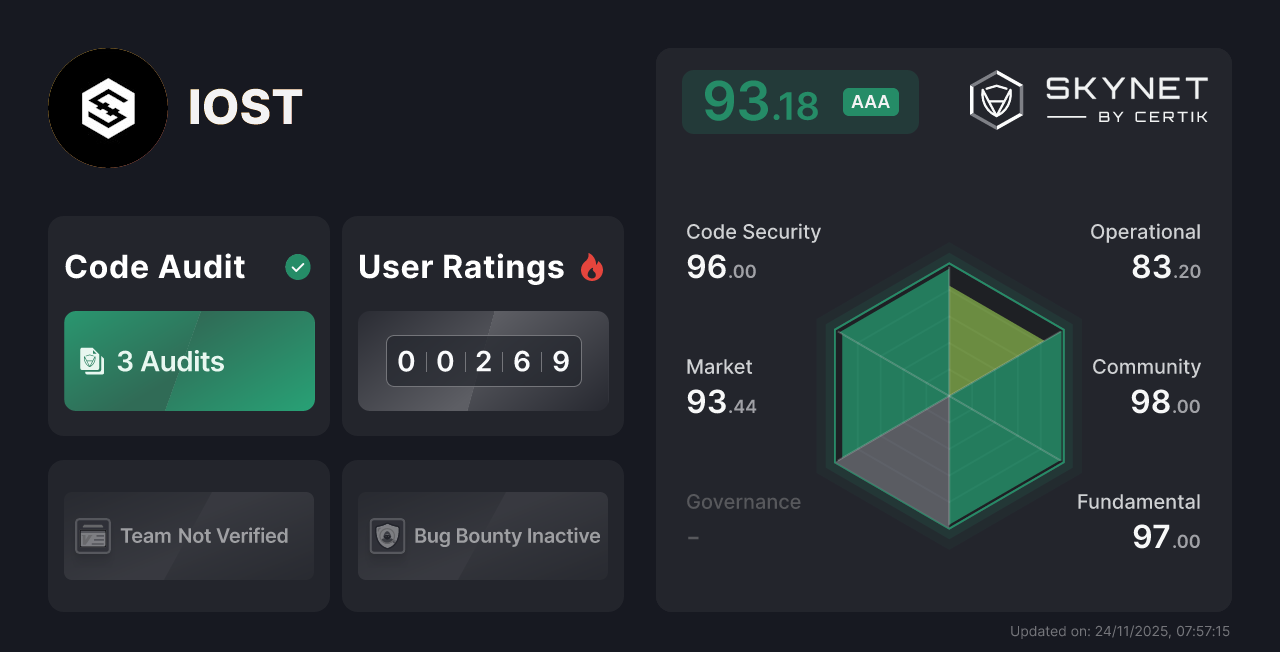Screen dimensions: 1280x652
Task: Select the green checkmark on Code Audit
Action: click(297, 266)
